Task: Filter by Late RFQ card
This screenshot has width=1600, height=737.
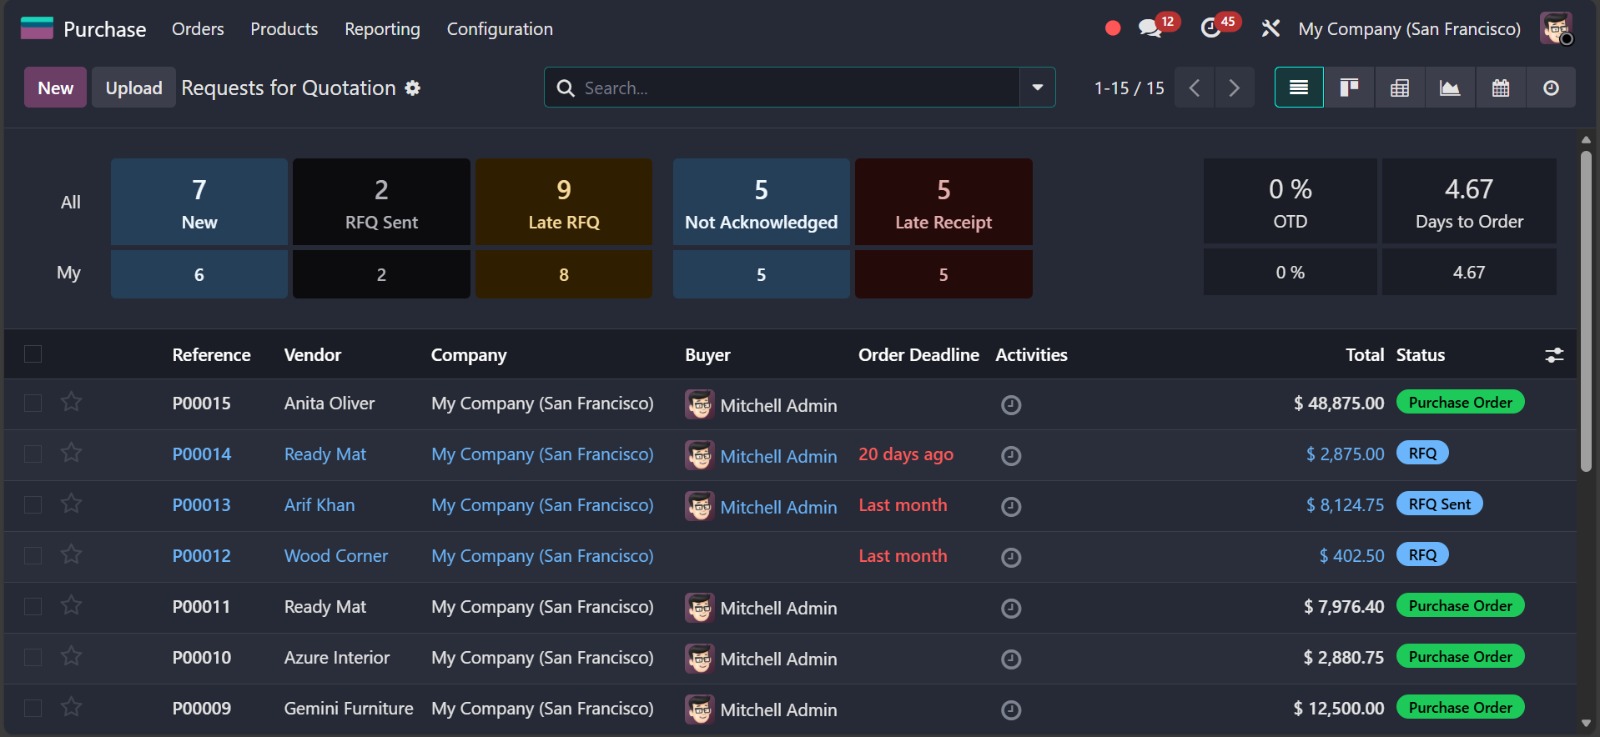Action: click(x=564, y=202)
